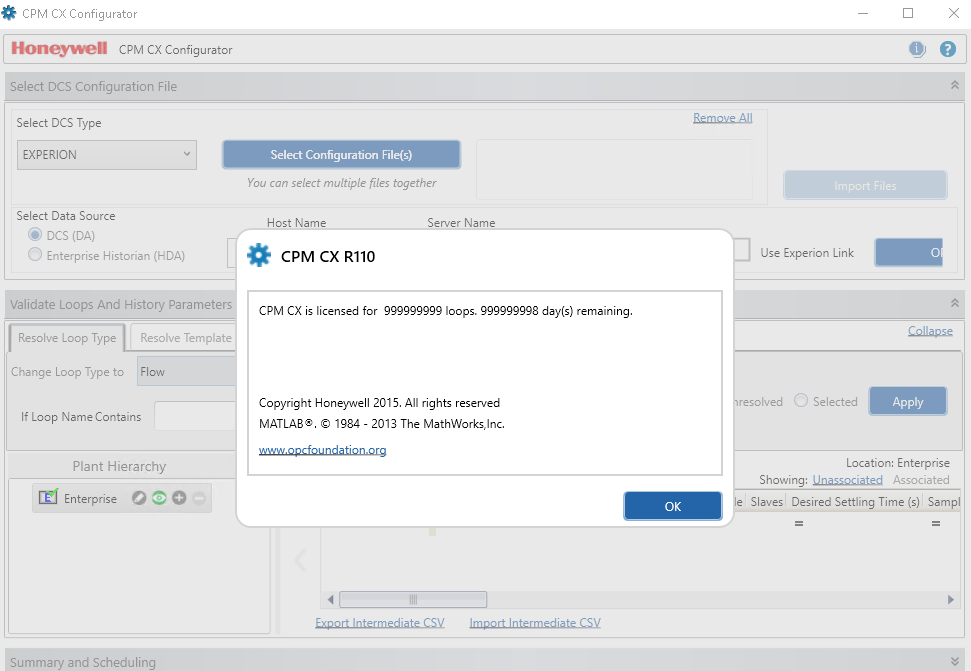Toggle the Use Experion Link checkbox
Viewport: 971px width, 671px height.
coord(741,250)
